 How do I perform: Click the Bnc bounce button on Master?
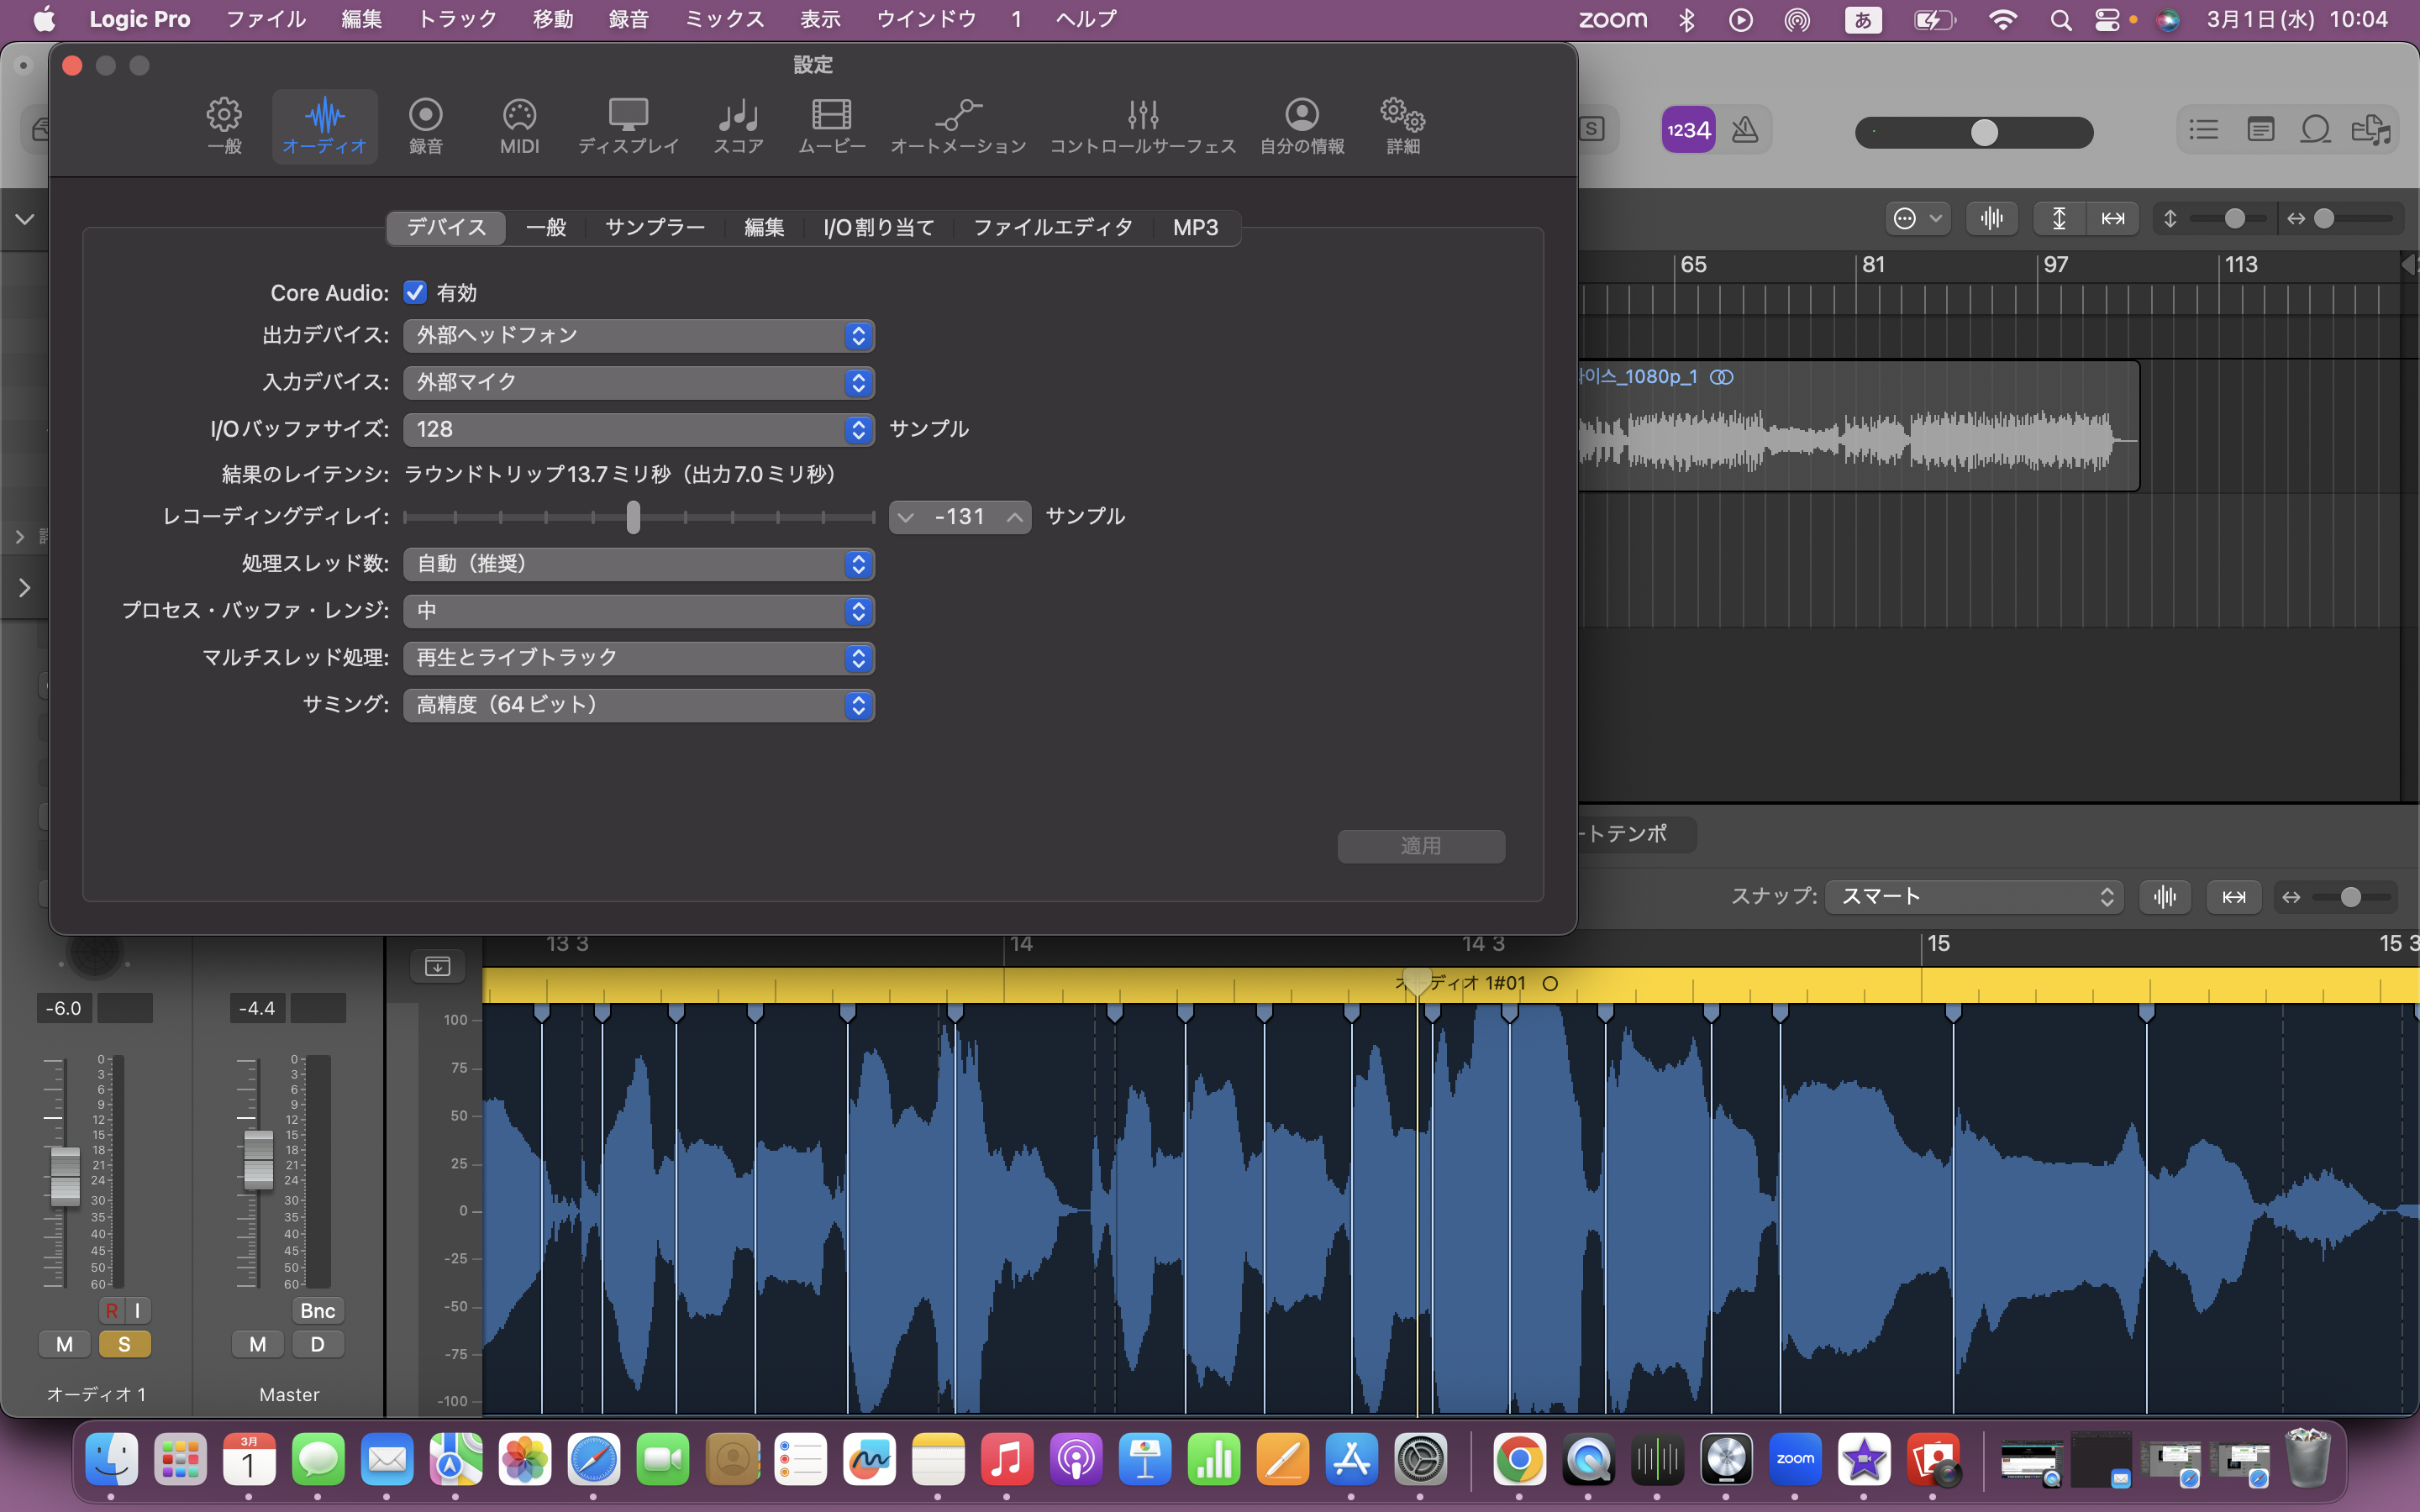317,1310
